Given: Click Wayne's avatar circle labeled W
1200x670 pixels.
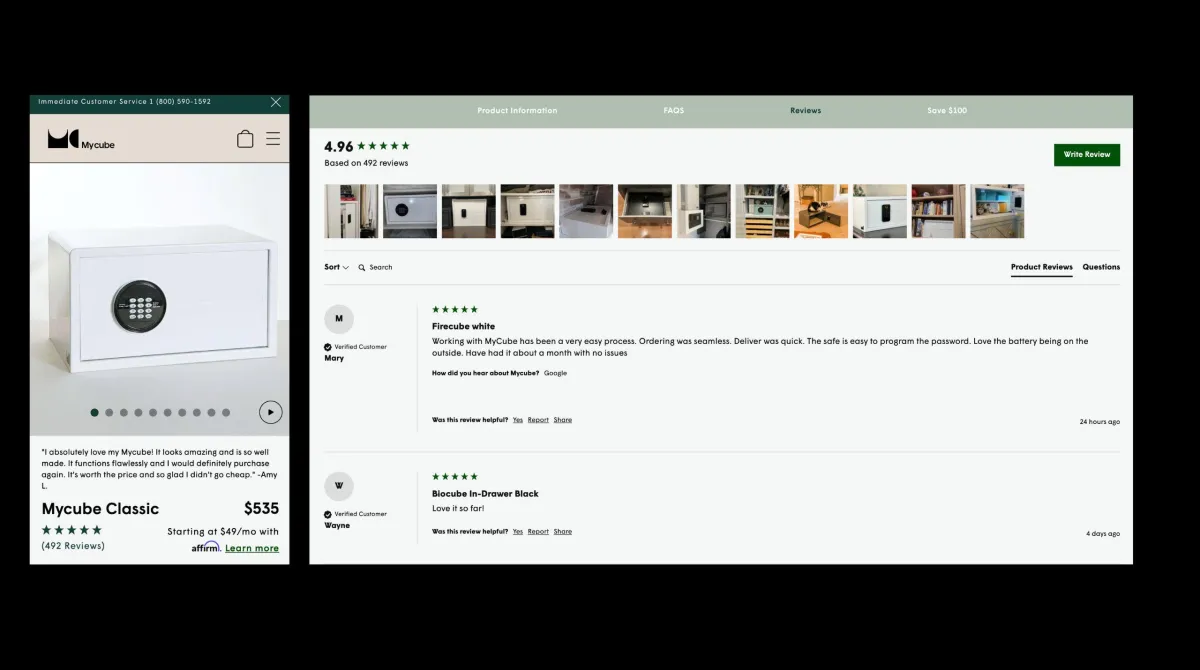Looking at the screenshot, I should tap(339, 486).
